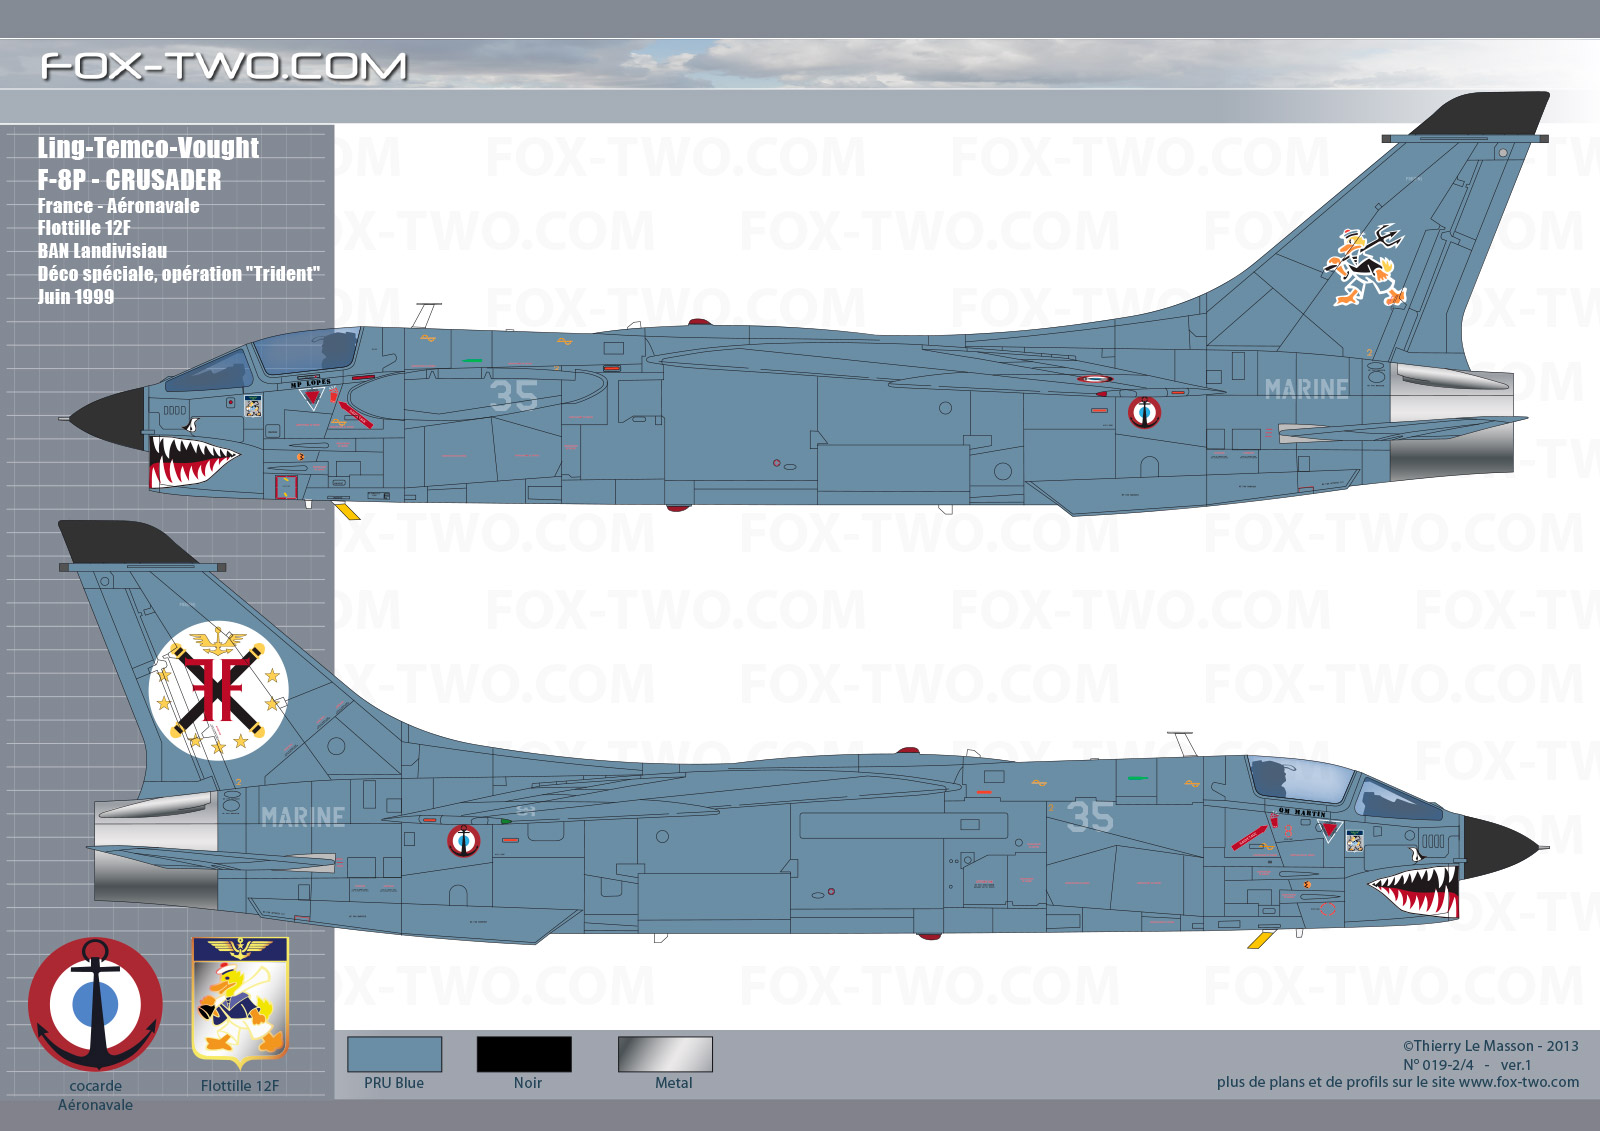Screen dimensions: 1600x1131
Task: Click the metal exhaust nozzle of lower aircraft
Action: [155, 850]
